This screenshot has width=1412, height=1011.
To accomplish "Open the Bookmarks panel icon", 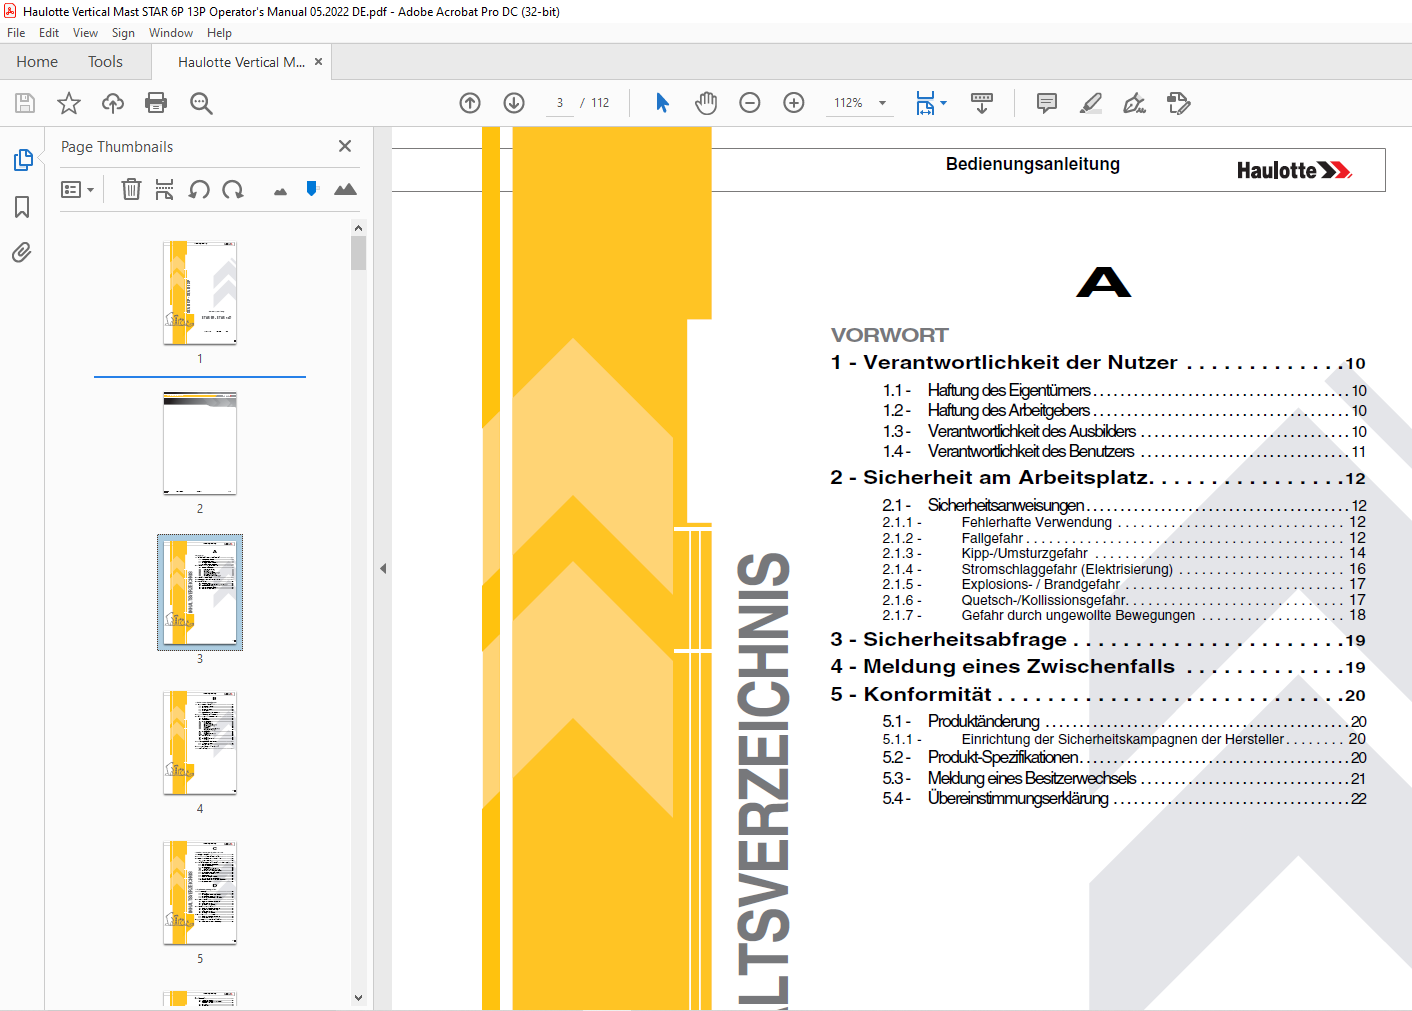I will [x=22, y=207].
